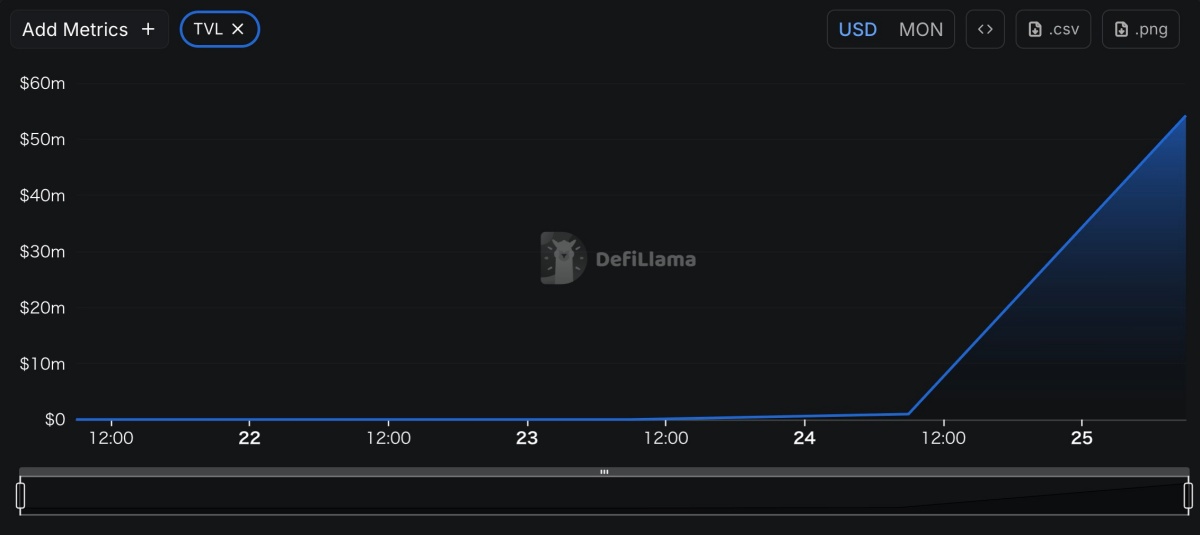
Task: Click the DefiLlama llama logo watermark
Action: coord(563,258)
